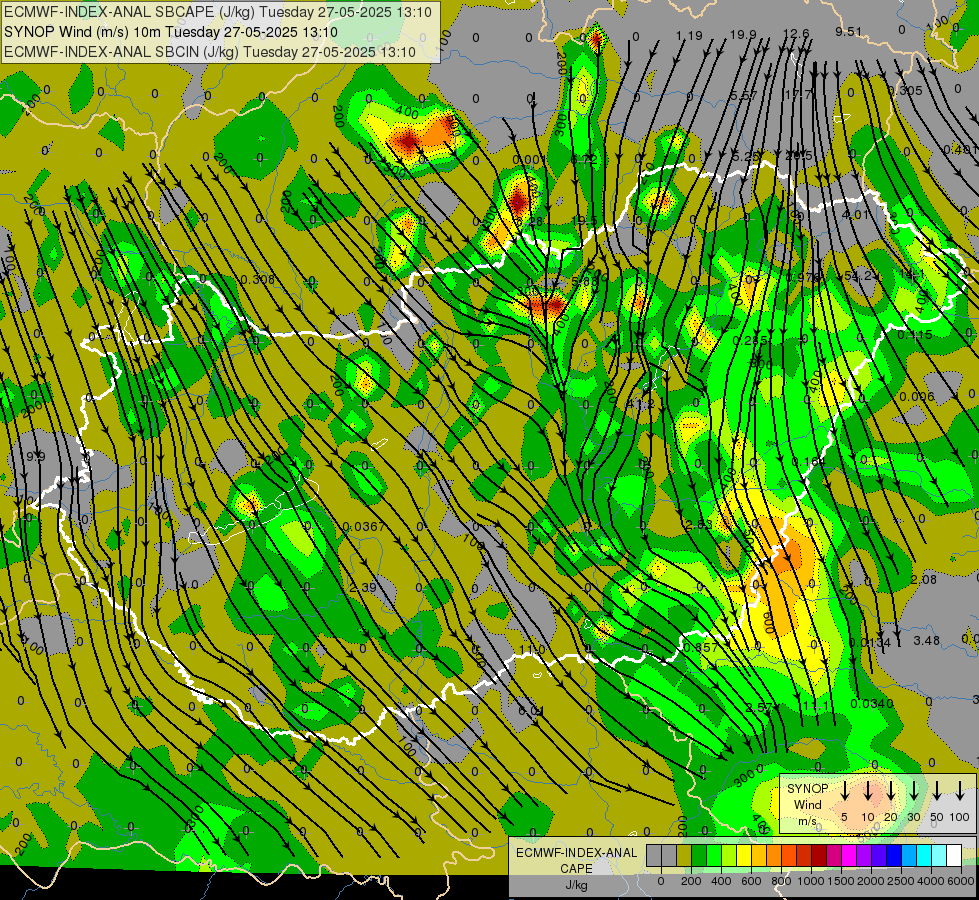This screenshot has width=979, height=900.
Task: Click the 10 m/s wind arrow in legend
Action: click(x=867, y=791)
